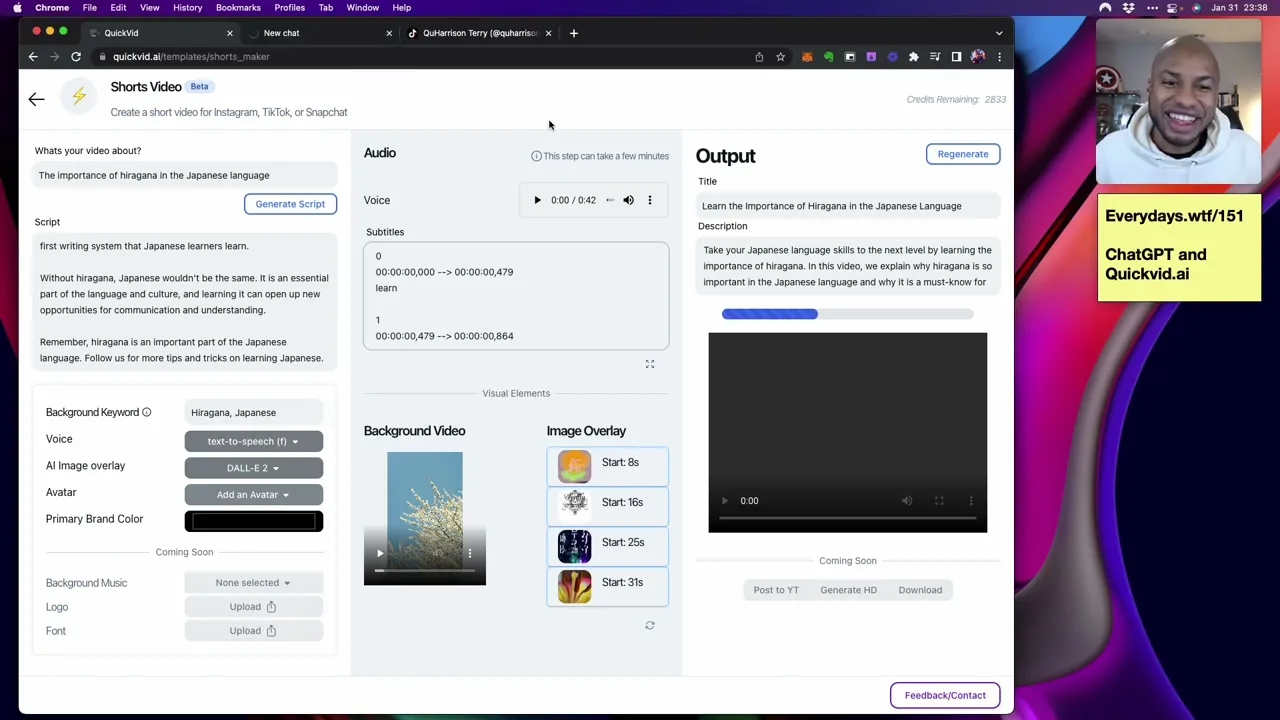Open the AI Image overlay DALL-E 2 dropdown
This screenshot has width=1280, height=720.
click(253, 468)
